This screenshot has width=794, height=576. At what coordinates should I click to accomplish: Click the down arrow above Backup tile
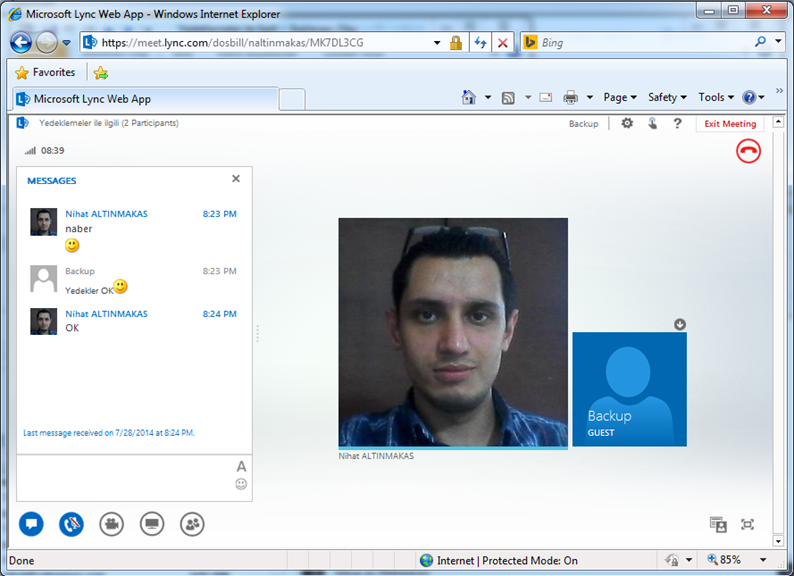680,324
